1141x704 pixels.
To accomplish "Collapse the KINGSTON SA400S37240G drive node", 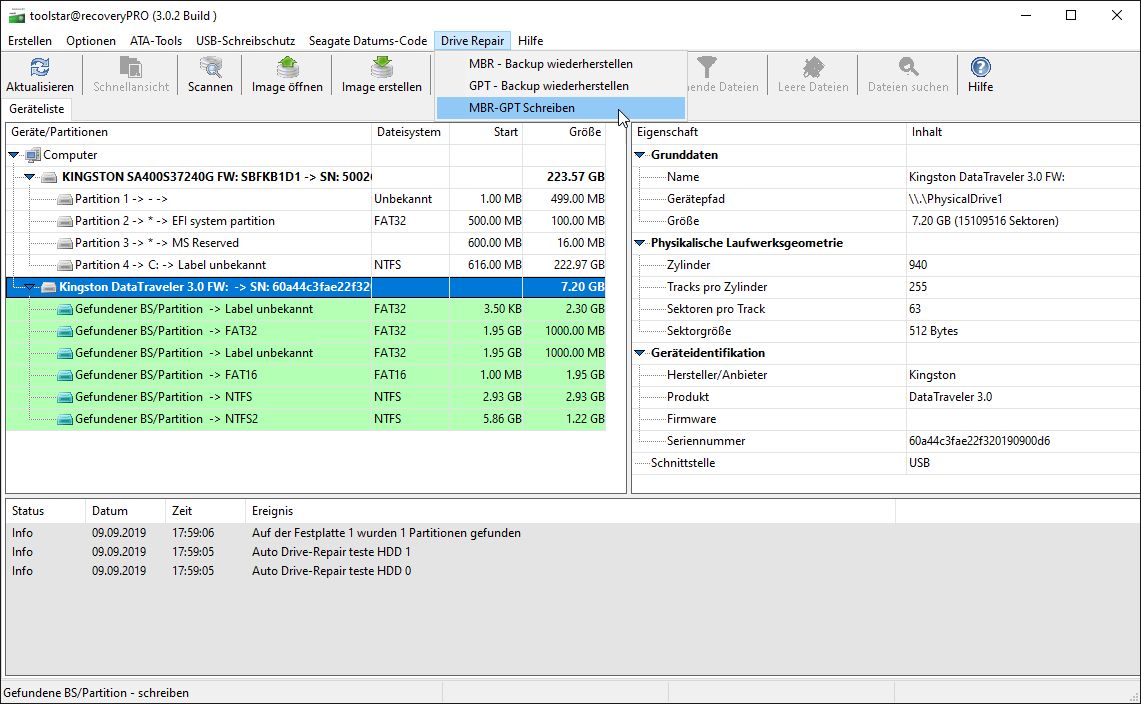I will click(30, 177).
